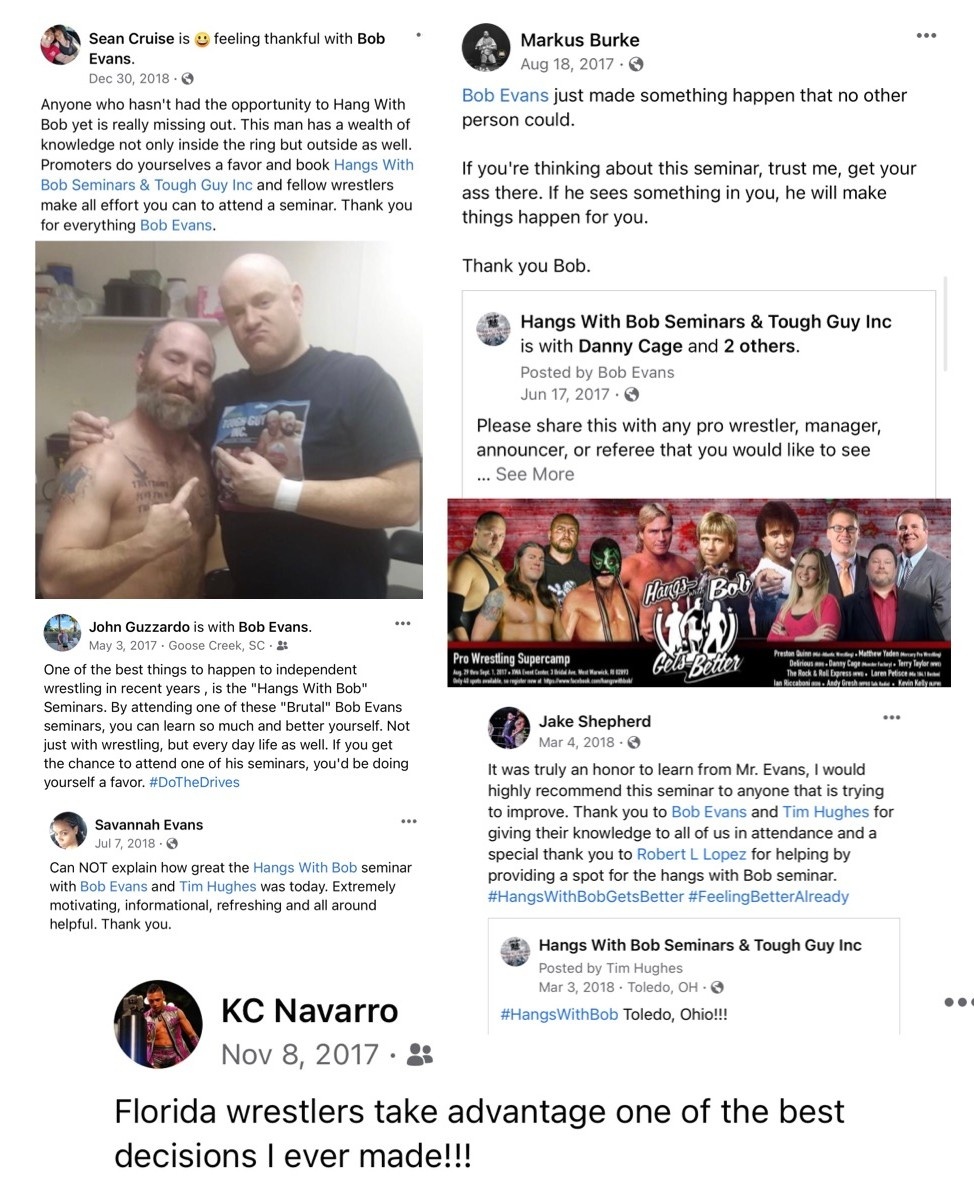Follow the #DoTheDrives hashtag

(194, 782)
